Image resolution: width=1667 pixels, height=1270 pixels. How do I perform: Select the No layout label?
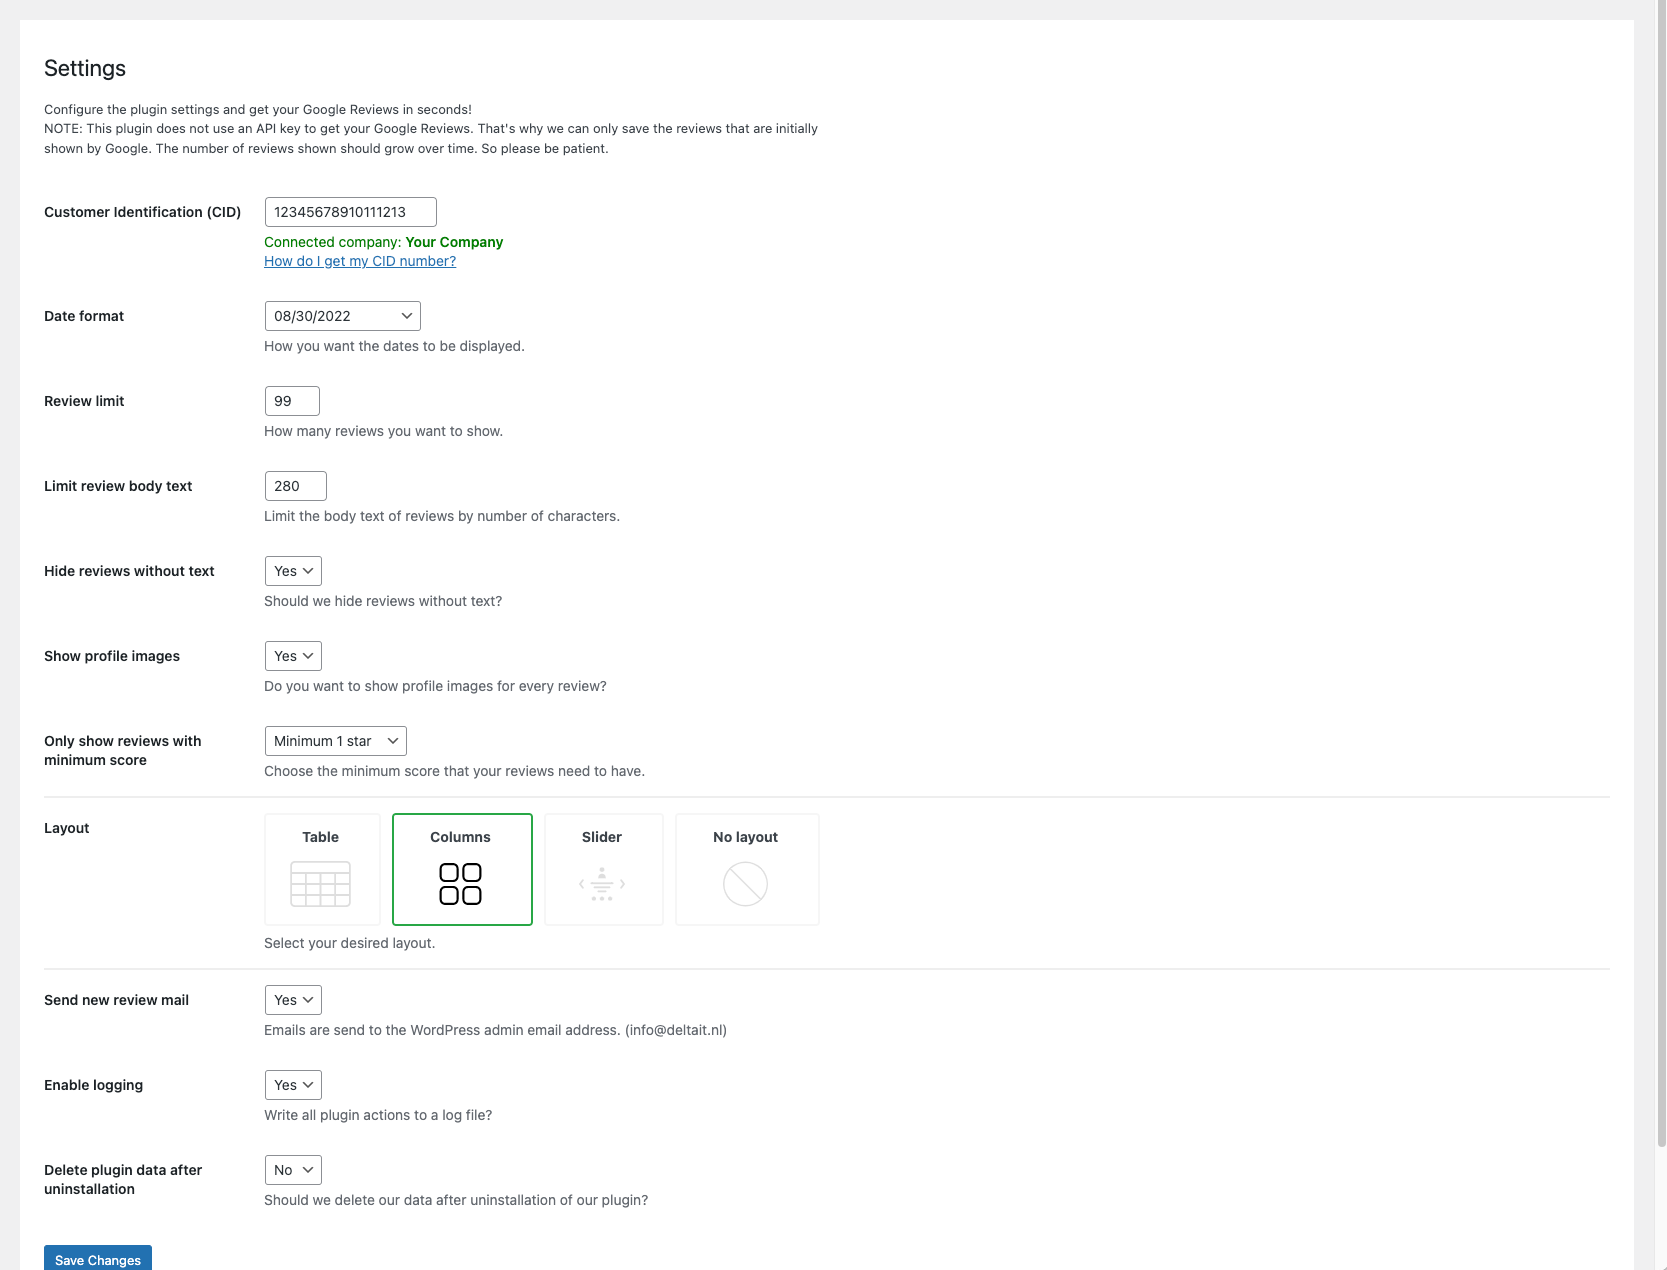tap(745, 837)
